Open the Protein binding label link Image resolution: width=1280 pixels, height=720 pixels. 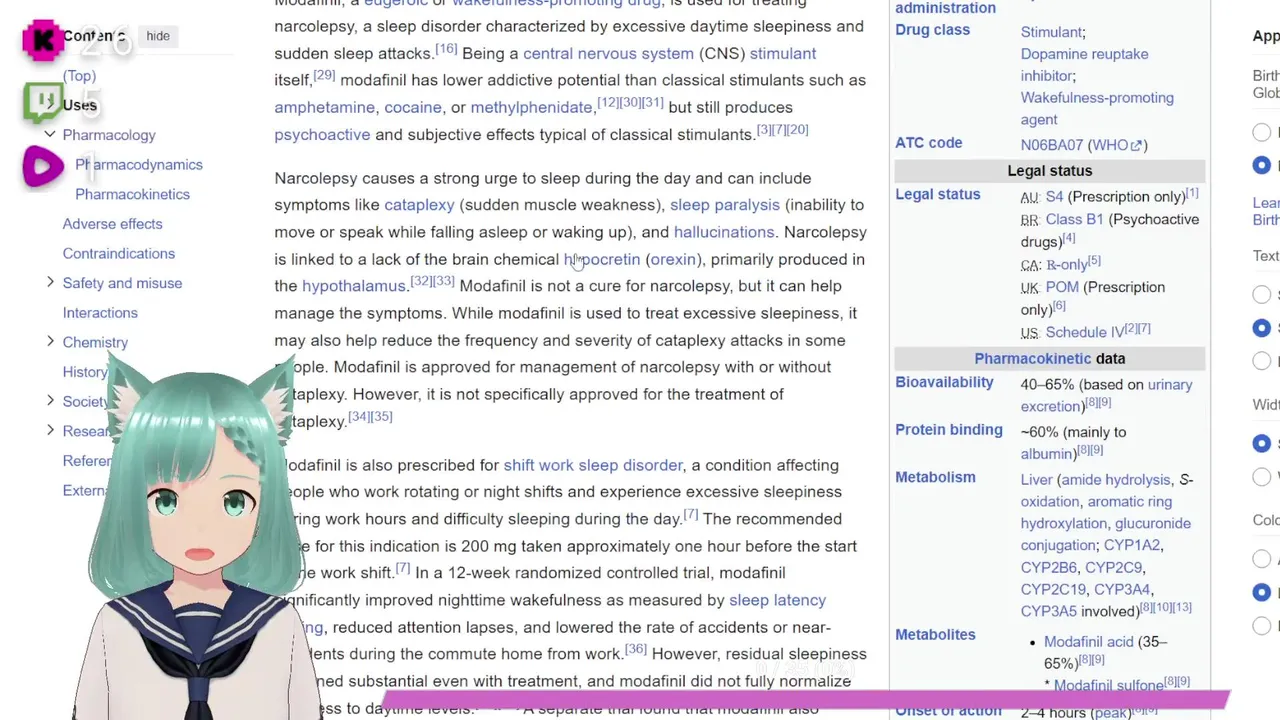click(949, 430)
